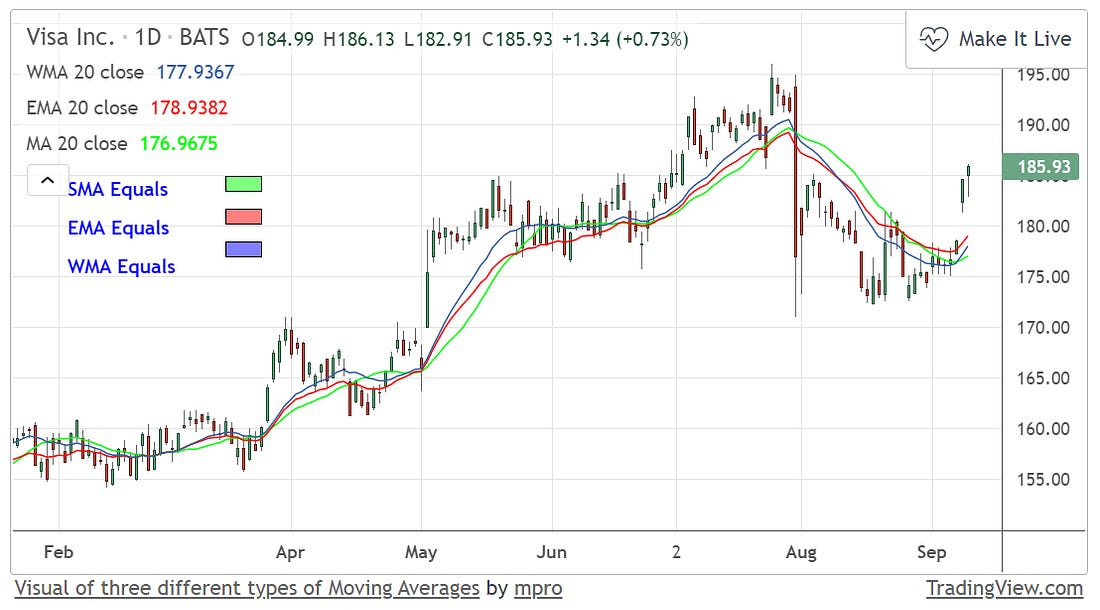Collapse the indicator legend with the chevron
1100x610 pixels.
(48, 180)
